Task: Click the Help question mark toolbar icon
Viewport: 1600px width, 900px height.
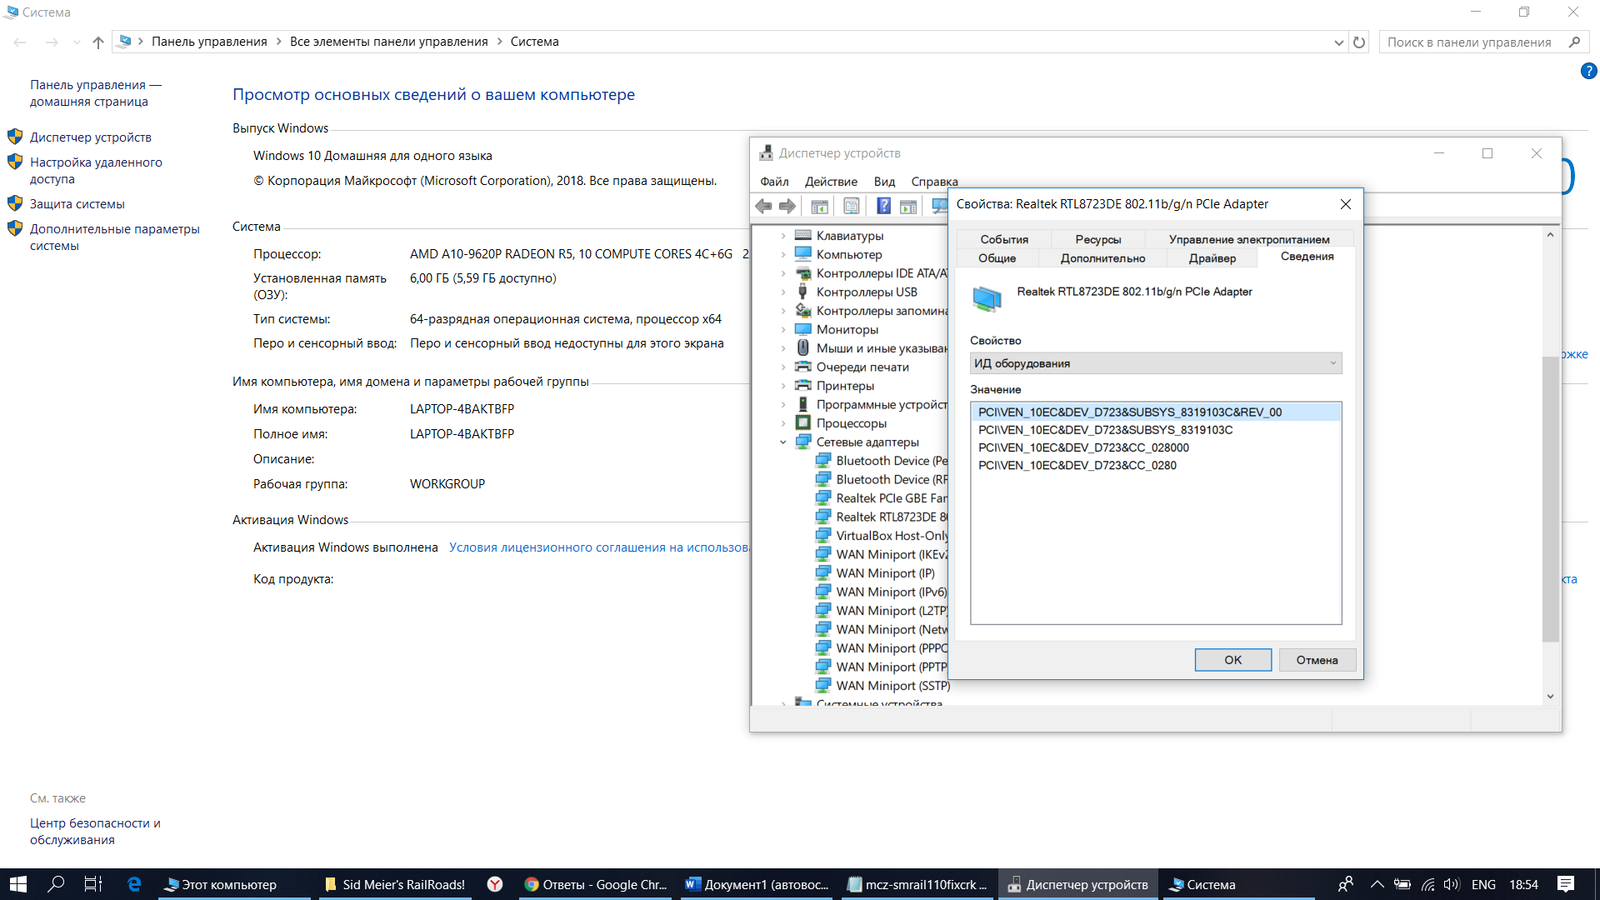Action: tap(883, 206)
